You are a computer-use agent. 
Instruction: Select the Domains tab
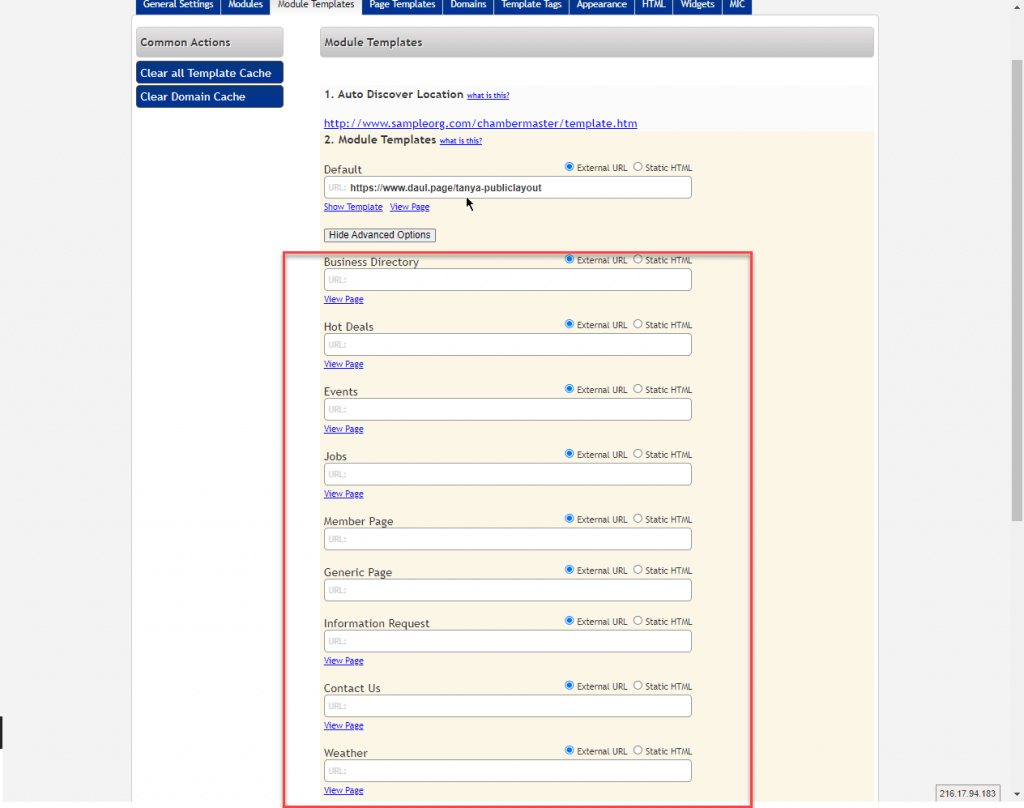(x=468, y=6)
